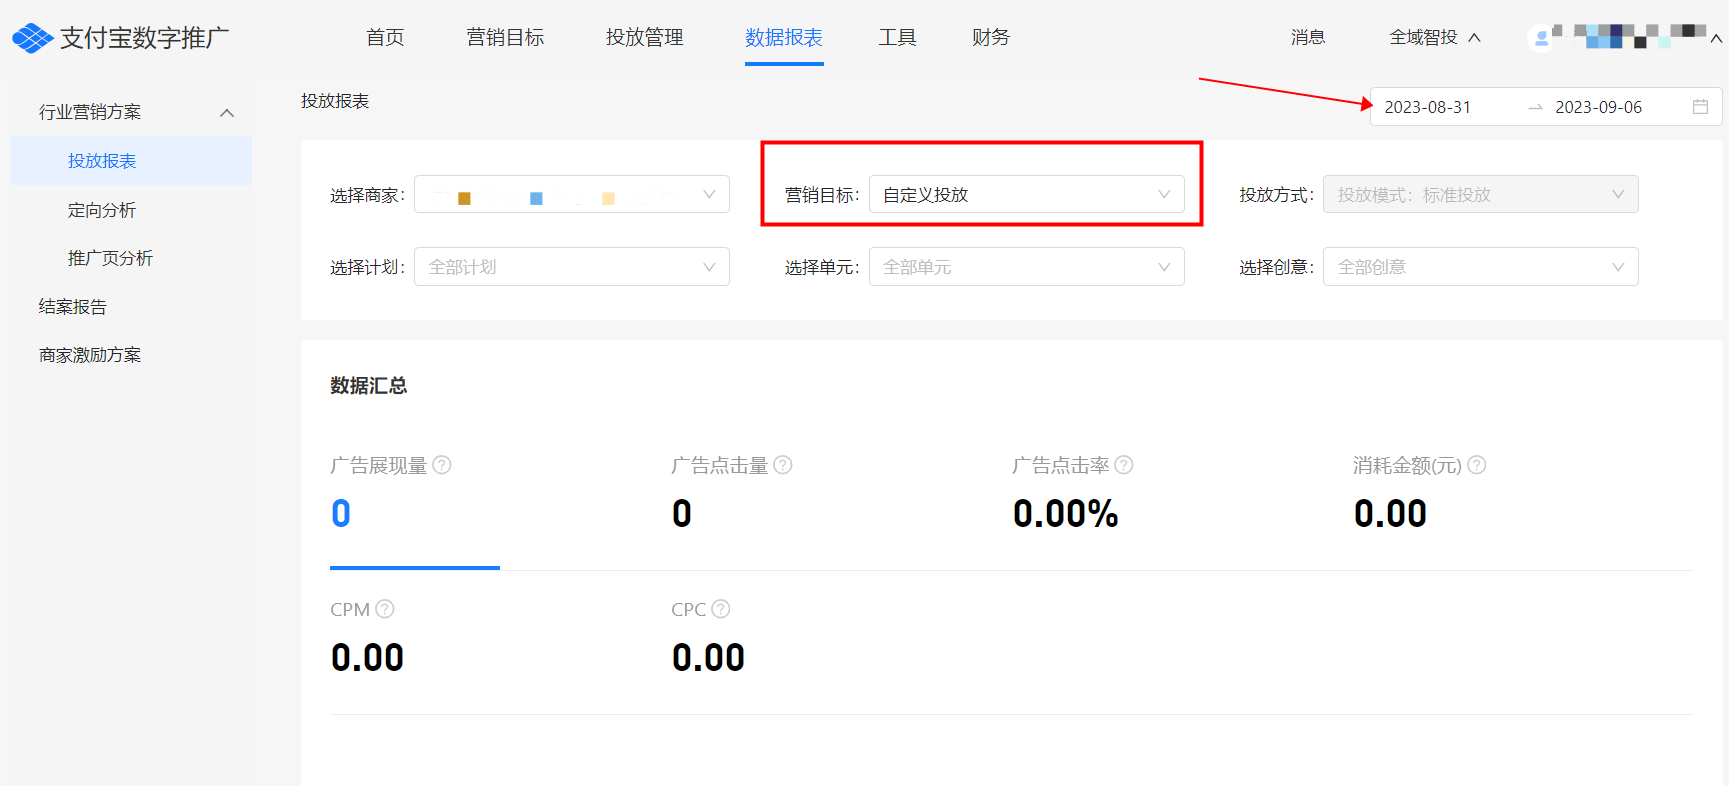Viewport: 1729px width, 786px height.
Task: Go to 首页 tab
Action: (x=385, y=38)
